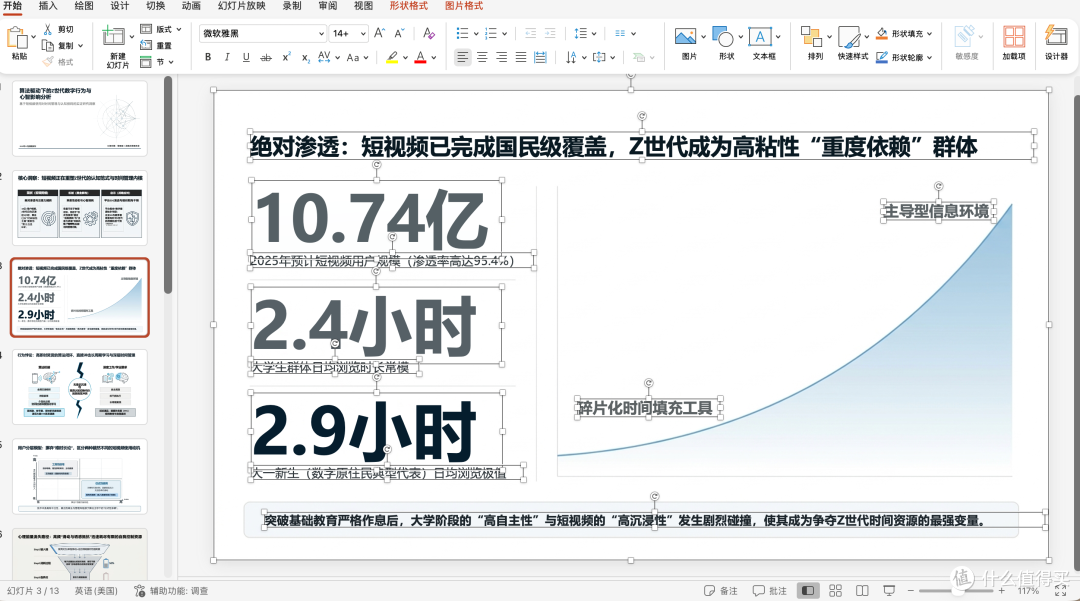
Task: Click the text direction icon
Action: 571,58
